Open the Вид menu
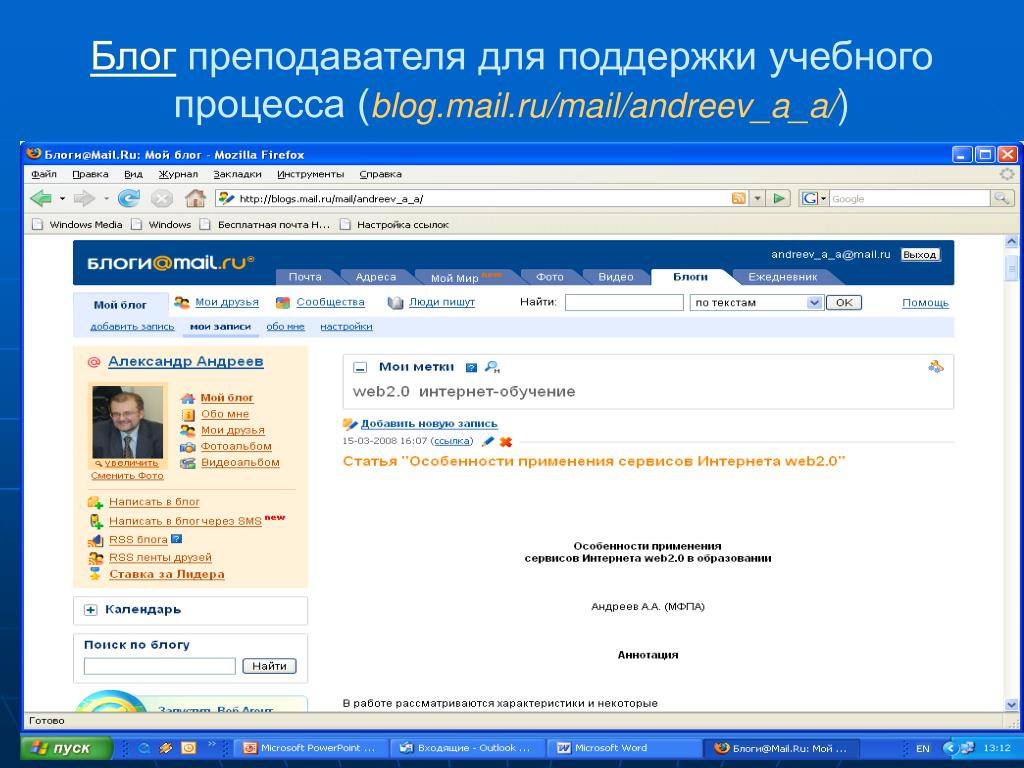 pos(133,174)
